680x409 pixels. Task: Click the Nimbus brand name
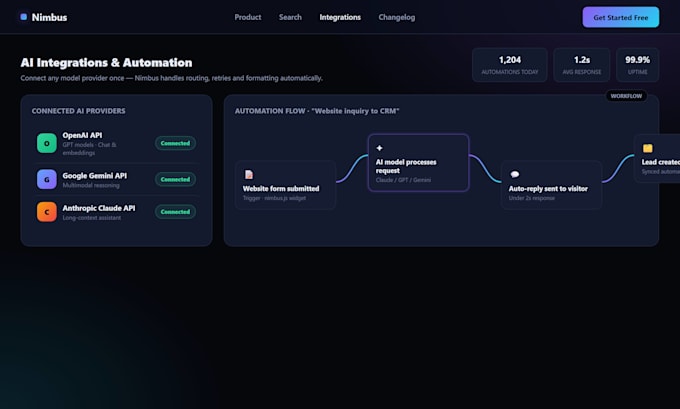pyautogui.click(x=49, y=17)
